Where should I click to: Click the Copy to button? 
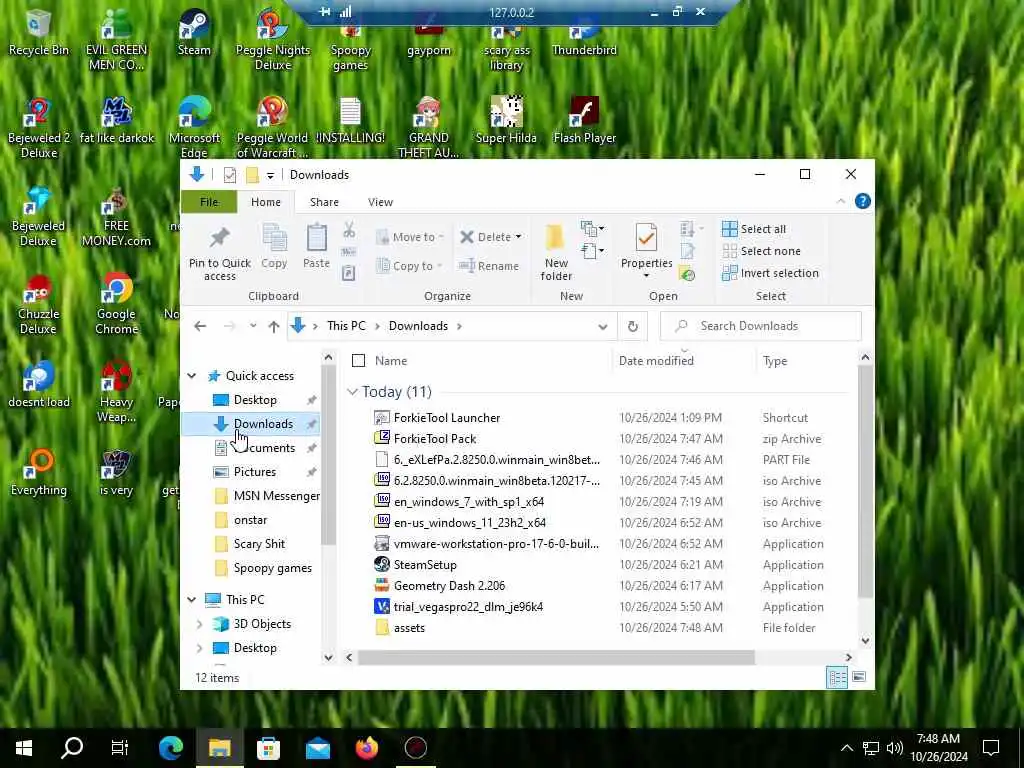coord(408,266)
